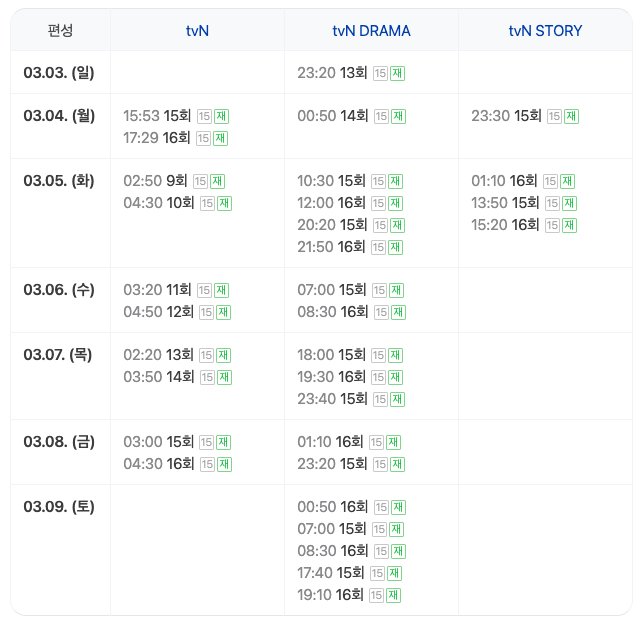The height and width of the screenshot is (627, 644).
Task: Click the 02:20 13회 tvN entry
Action: point(177,355)
